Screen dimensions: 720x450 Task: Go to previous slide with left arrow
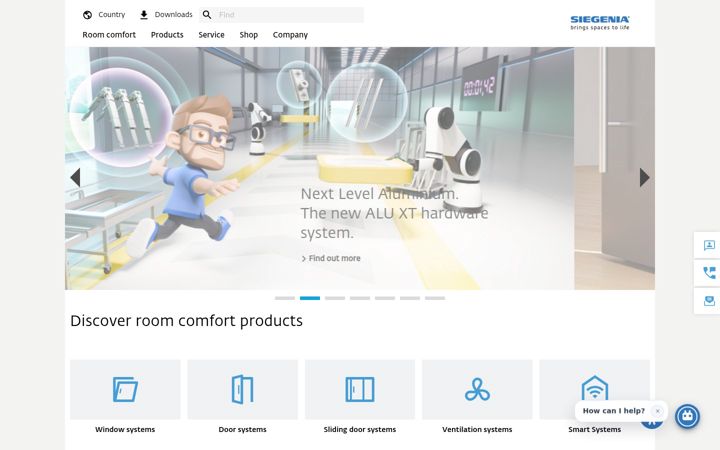coord(76,178)
